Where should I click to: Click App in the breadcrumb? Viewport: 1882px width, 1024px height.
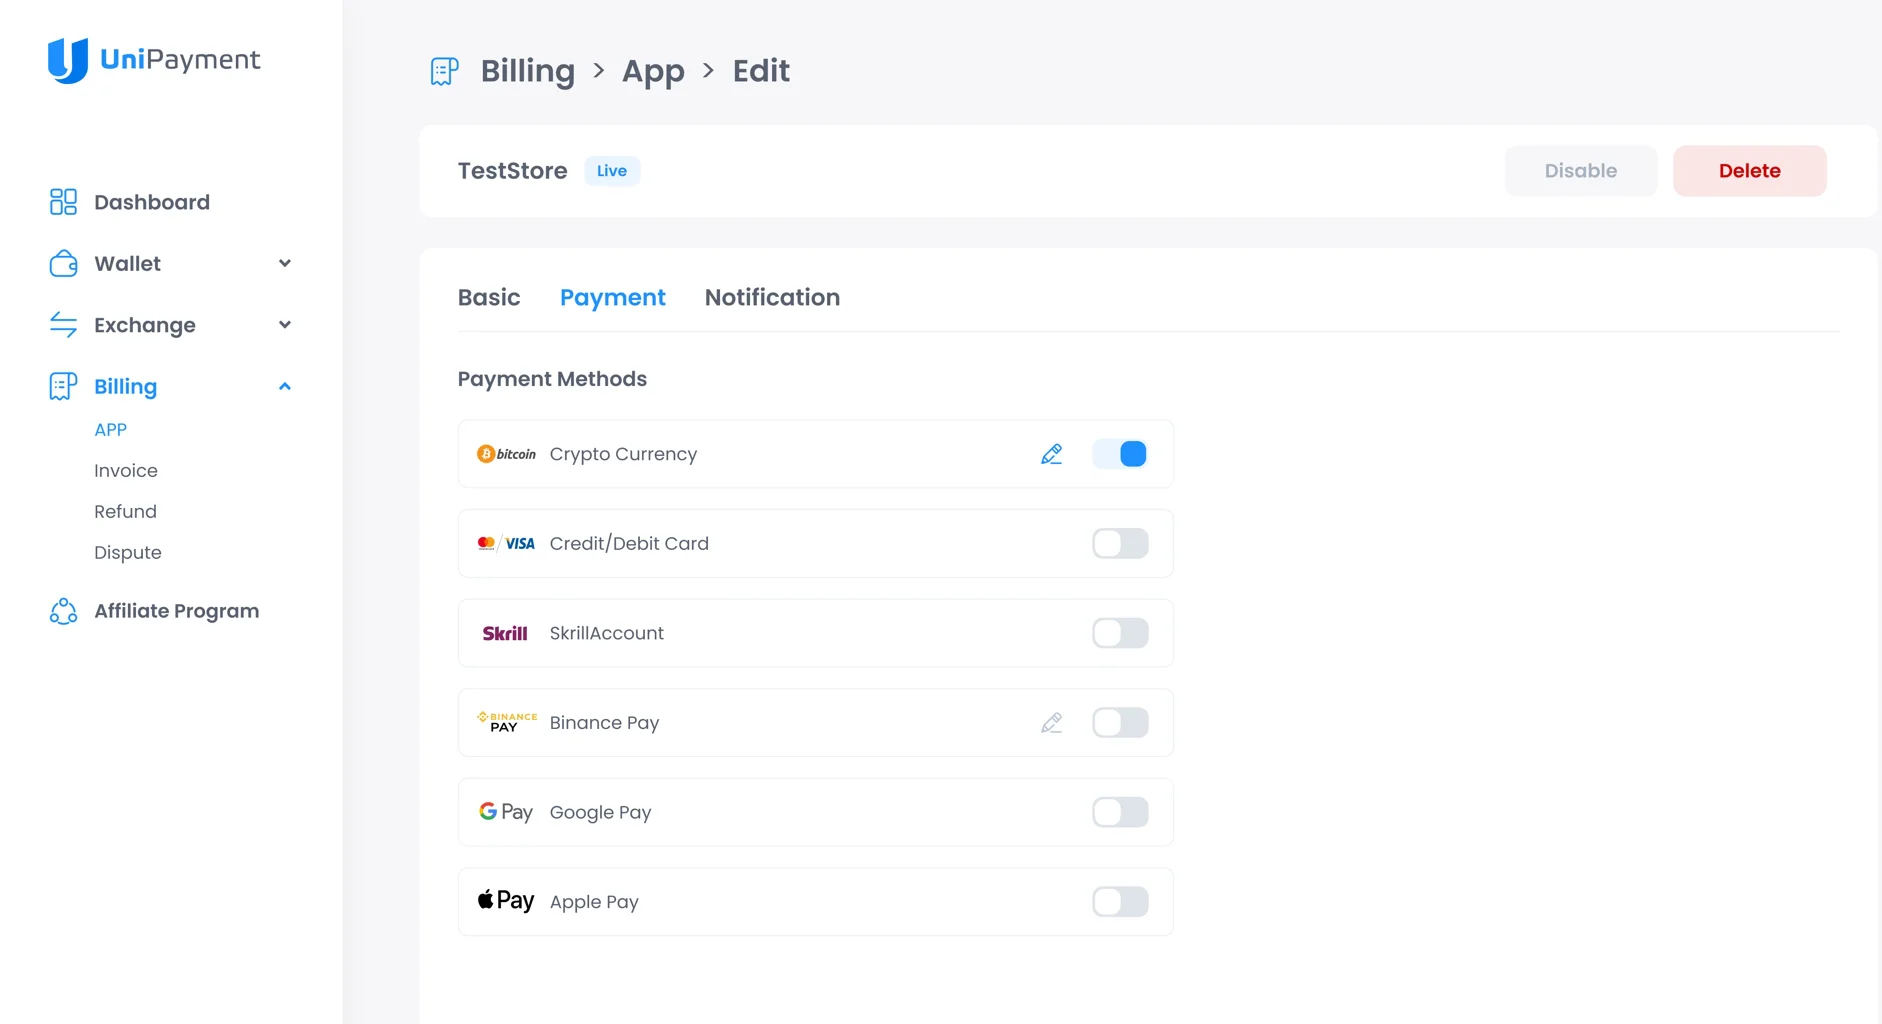pos(653,71)
